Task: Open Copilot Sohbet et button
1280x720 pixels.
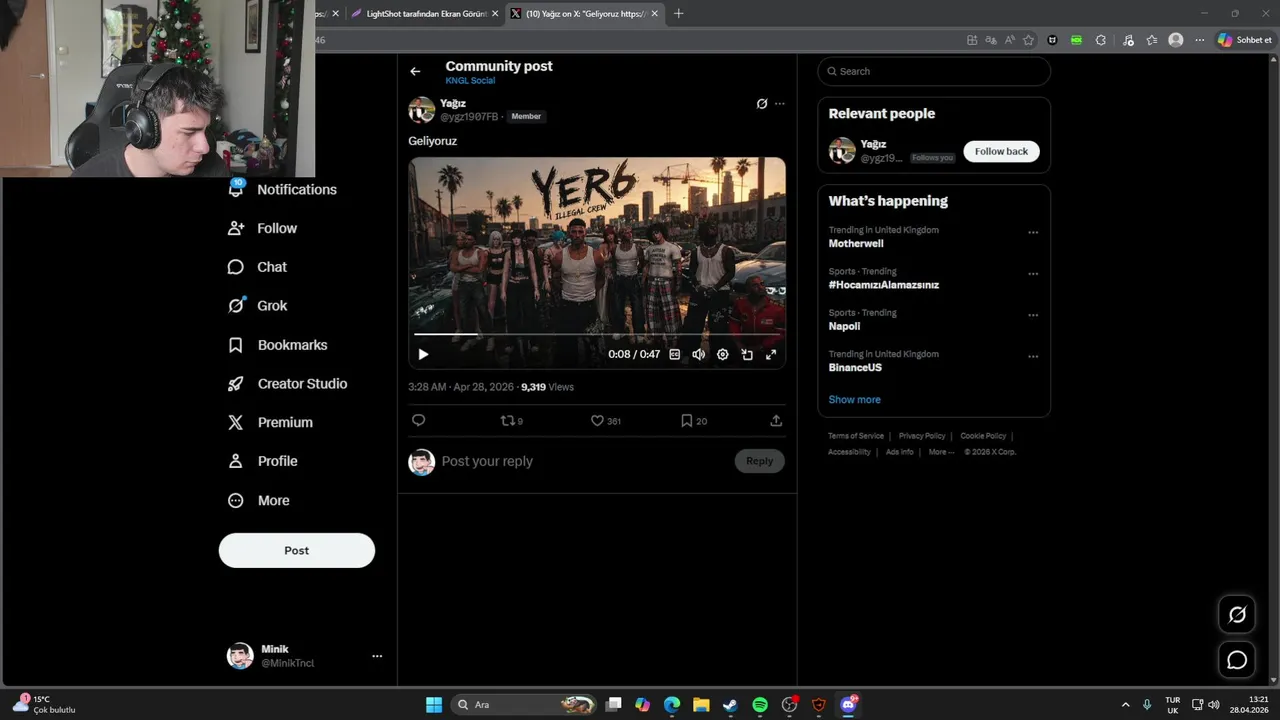Action: pos(1245,40)
